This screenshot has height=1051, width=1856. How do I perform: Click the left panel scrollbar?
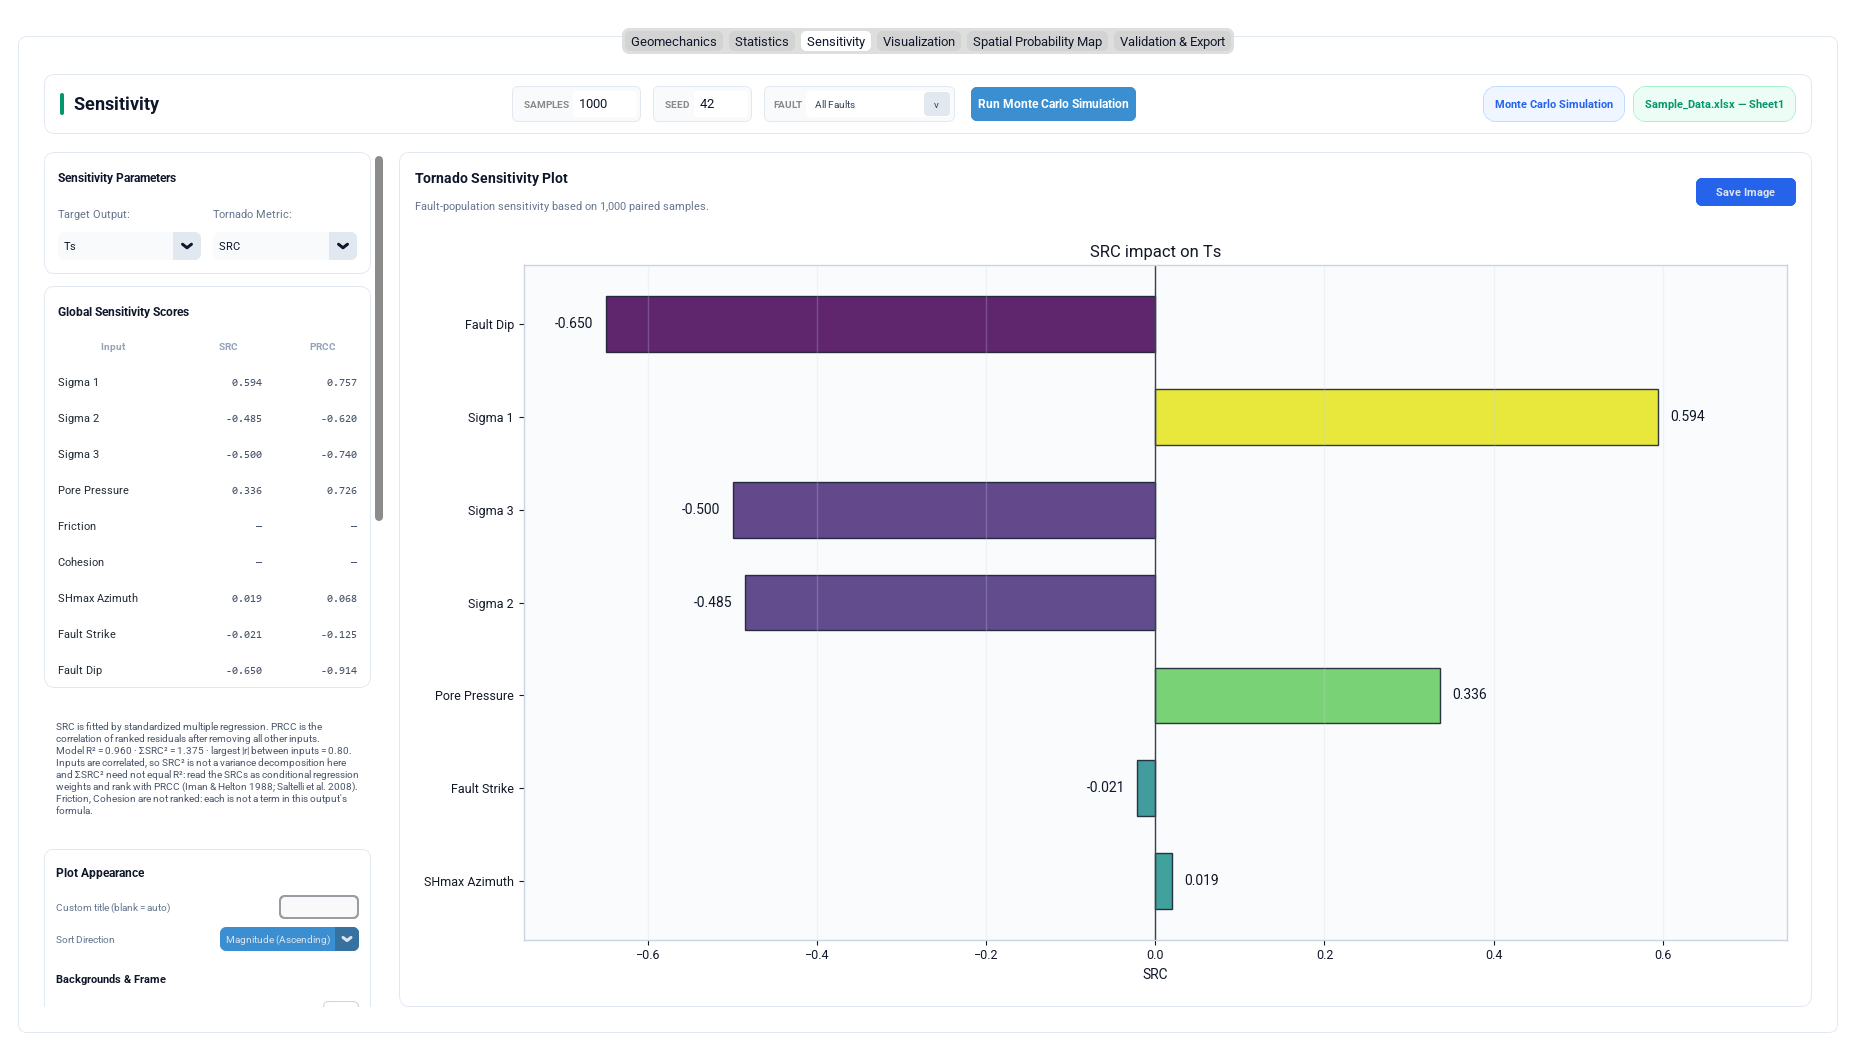tap(379, 338)
